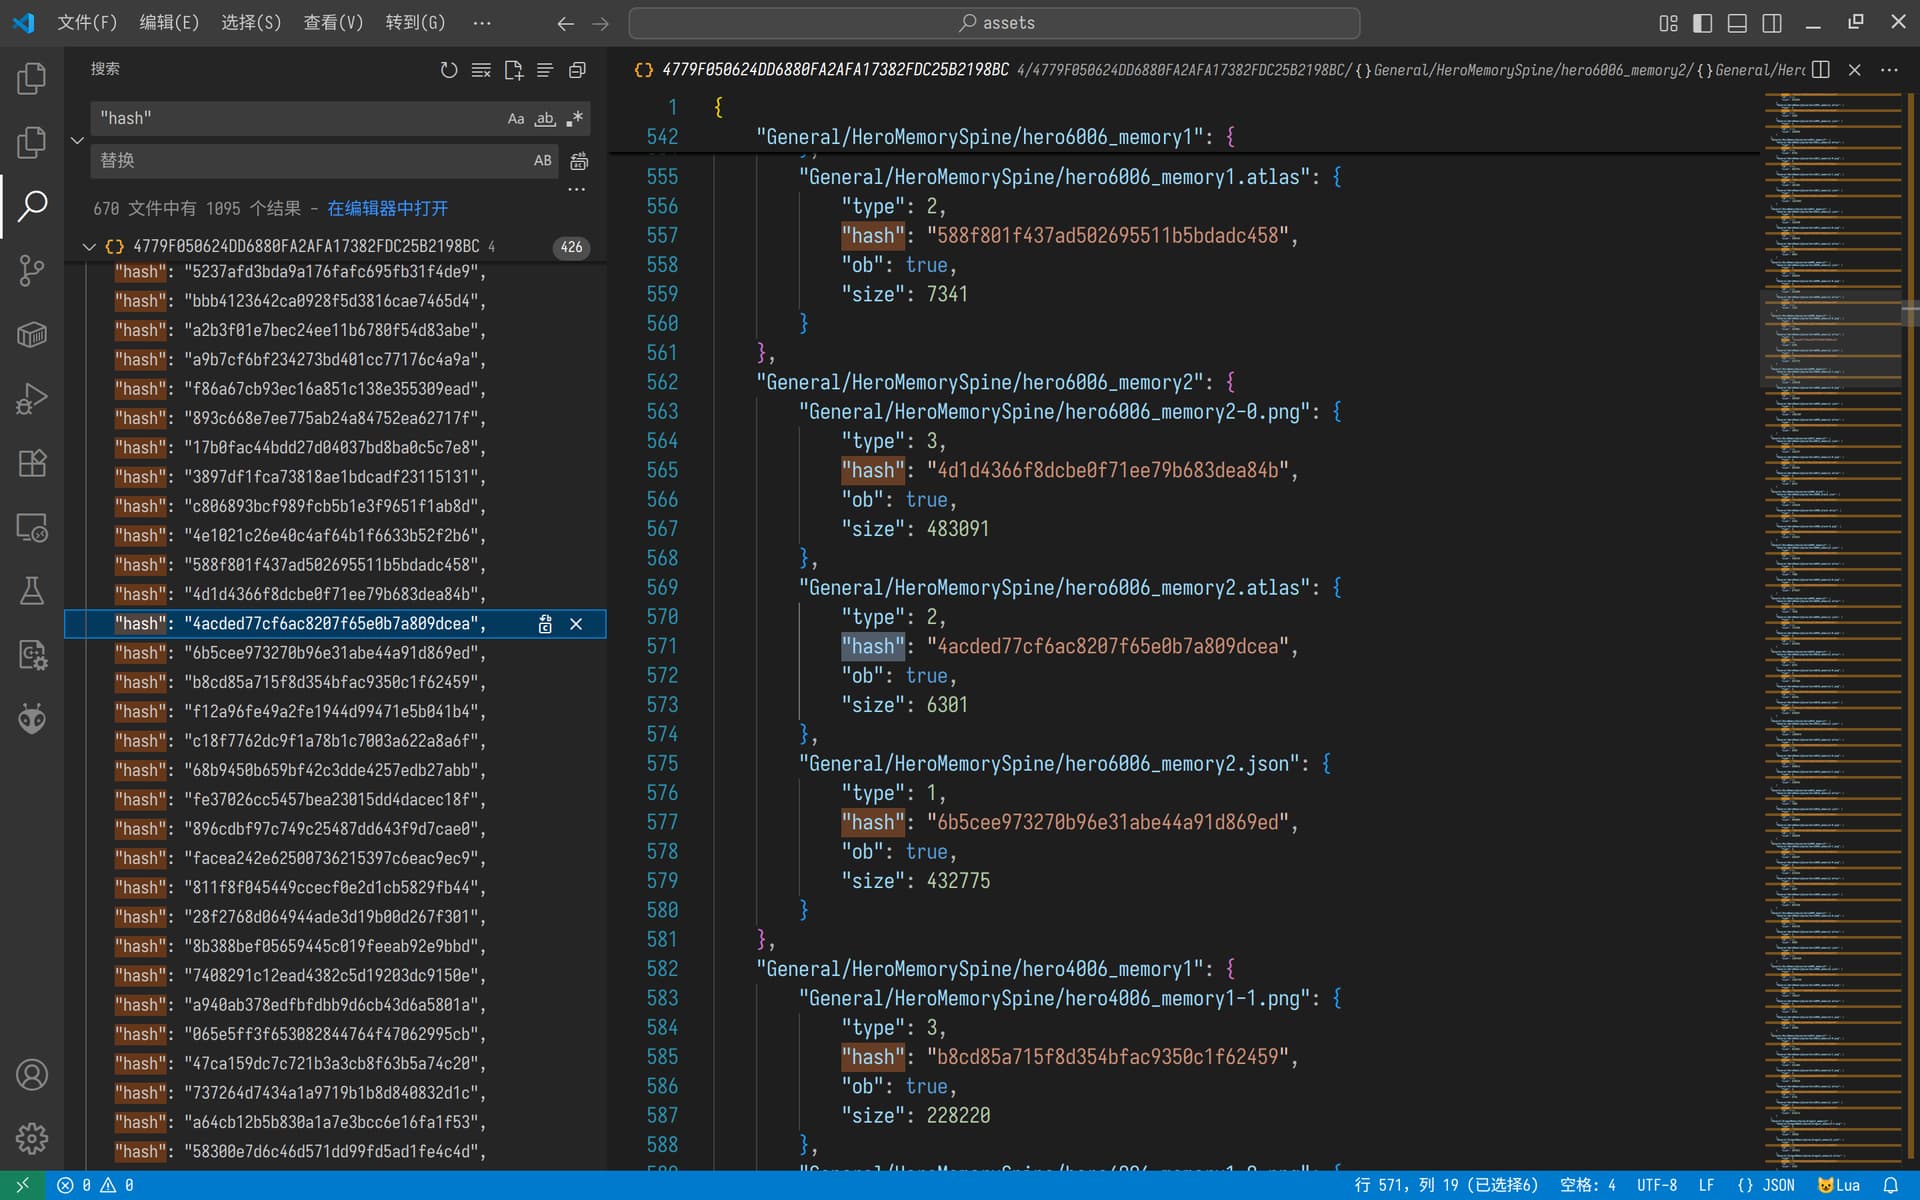Open the 查看(V) menu
Image resolution: width=1920 pixels, height=1200 pixels.
tap(333, 23)
